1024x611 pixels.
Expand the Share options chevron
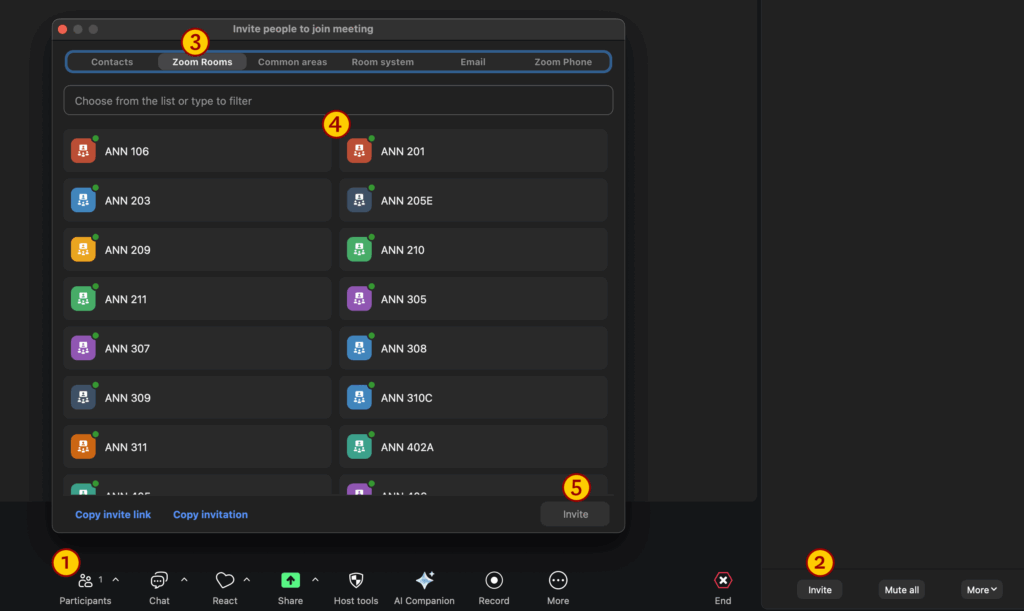315,579
